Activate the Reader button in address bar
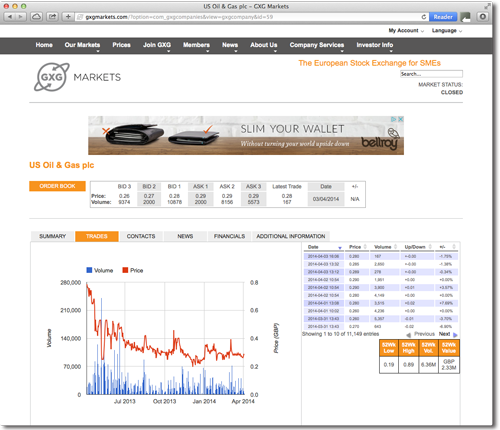The height and width of the screenshot is (430, 500). 443,17
